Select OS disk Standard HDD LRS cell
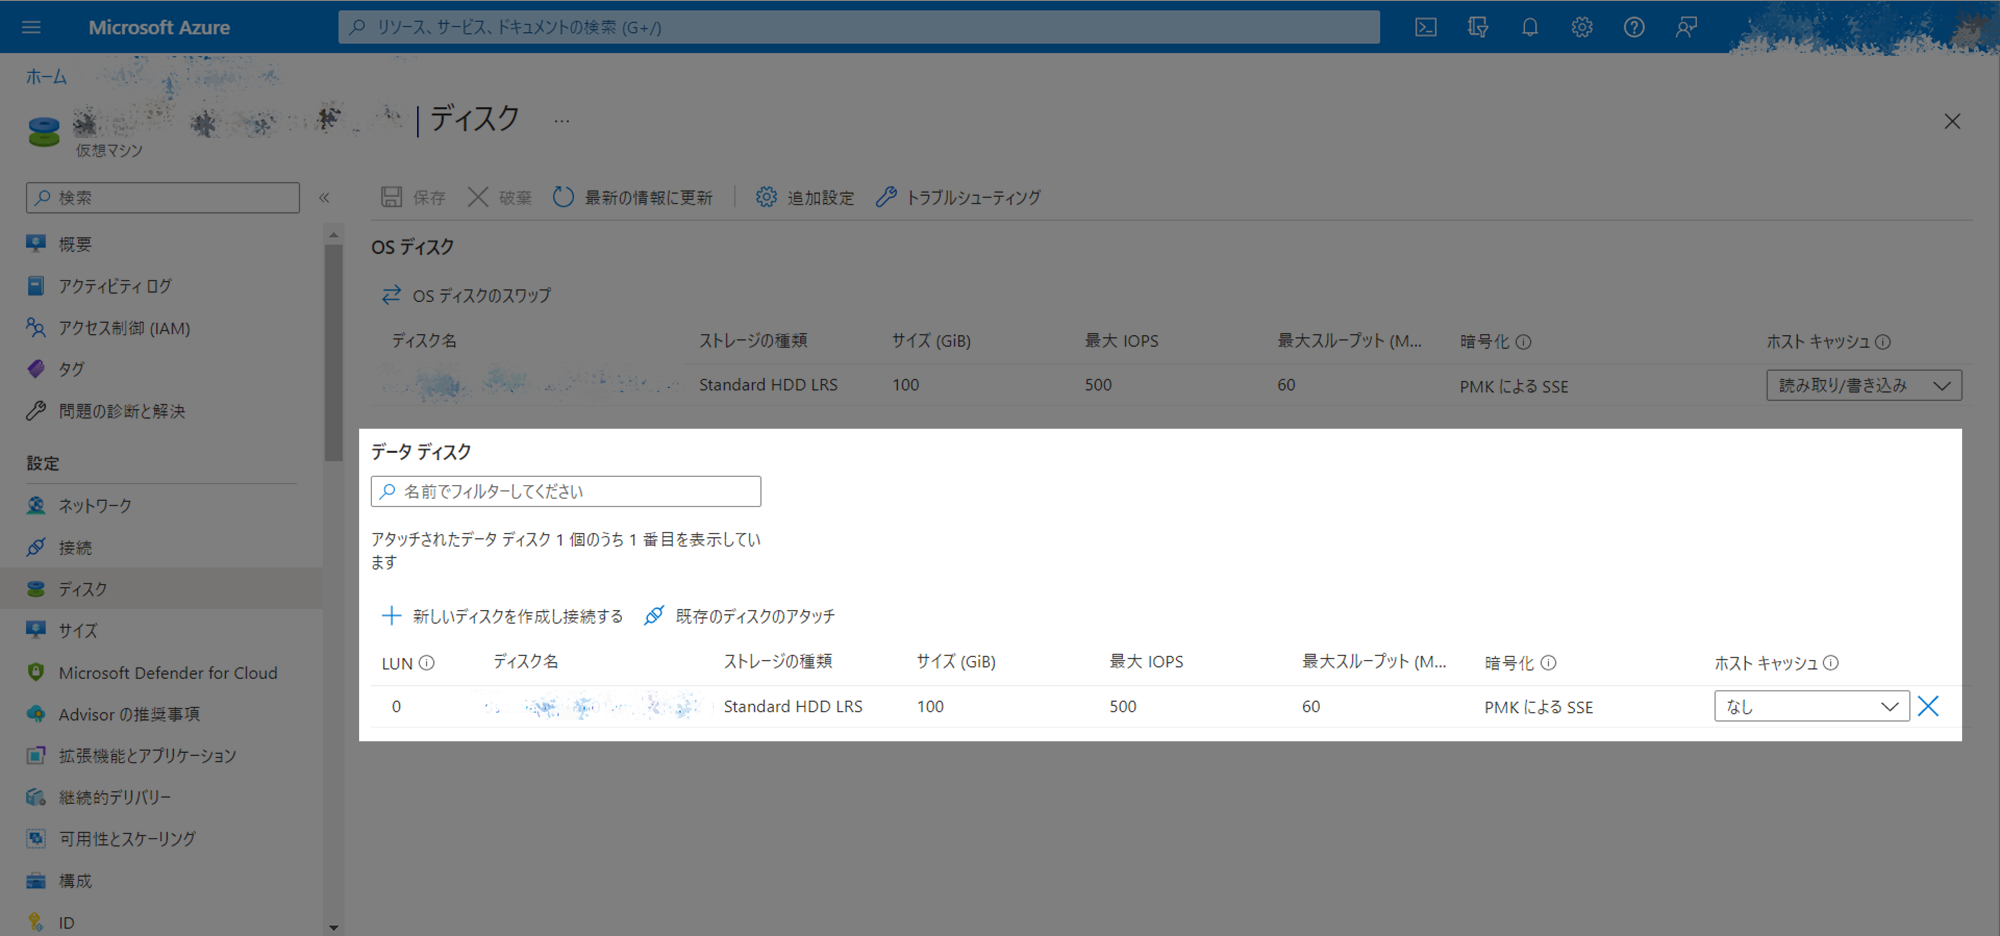Image resolution: width=2000 pixels, height=936 pixels. coord(768,385)
